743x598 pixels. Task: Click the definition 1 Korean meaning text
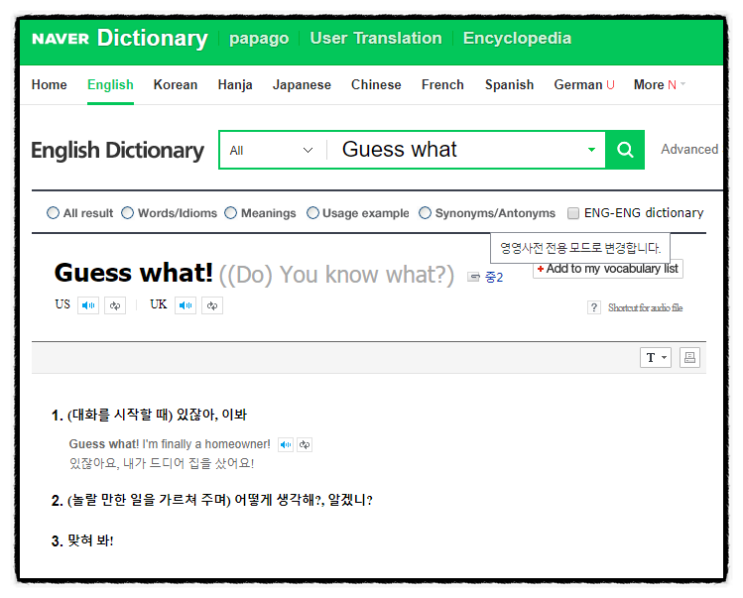[x=157, y=415]
